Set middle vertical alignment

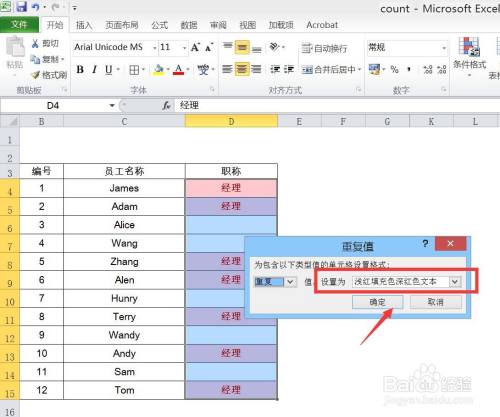[242, 47]
